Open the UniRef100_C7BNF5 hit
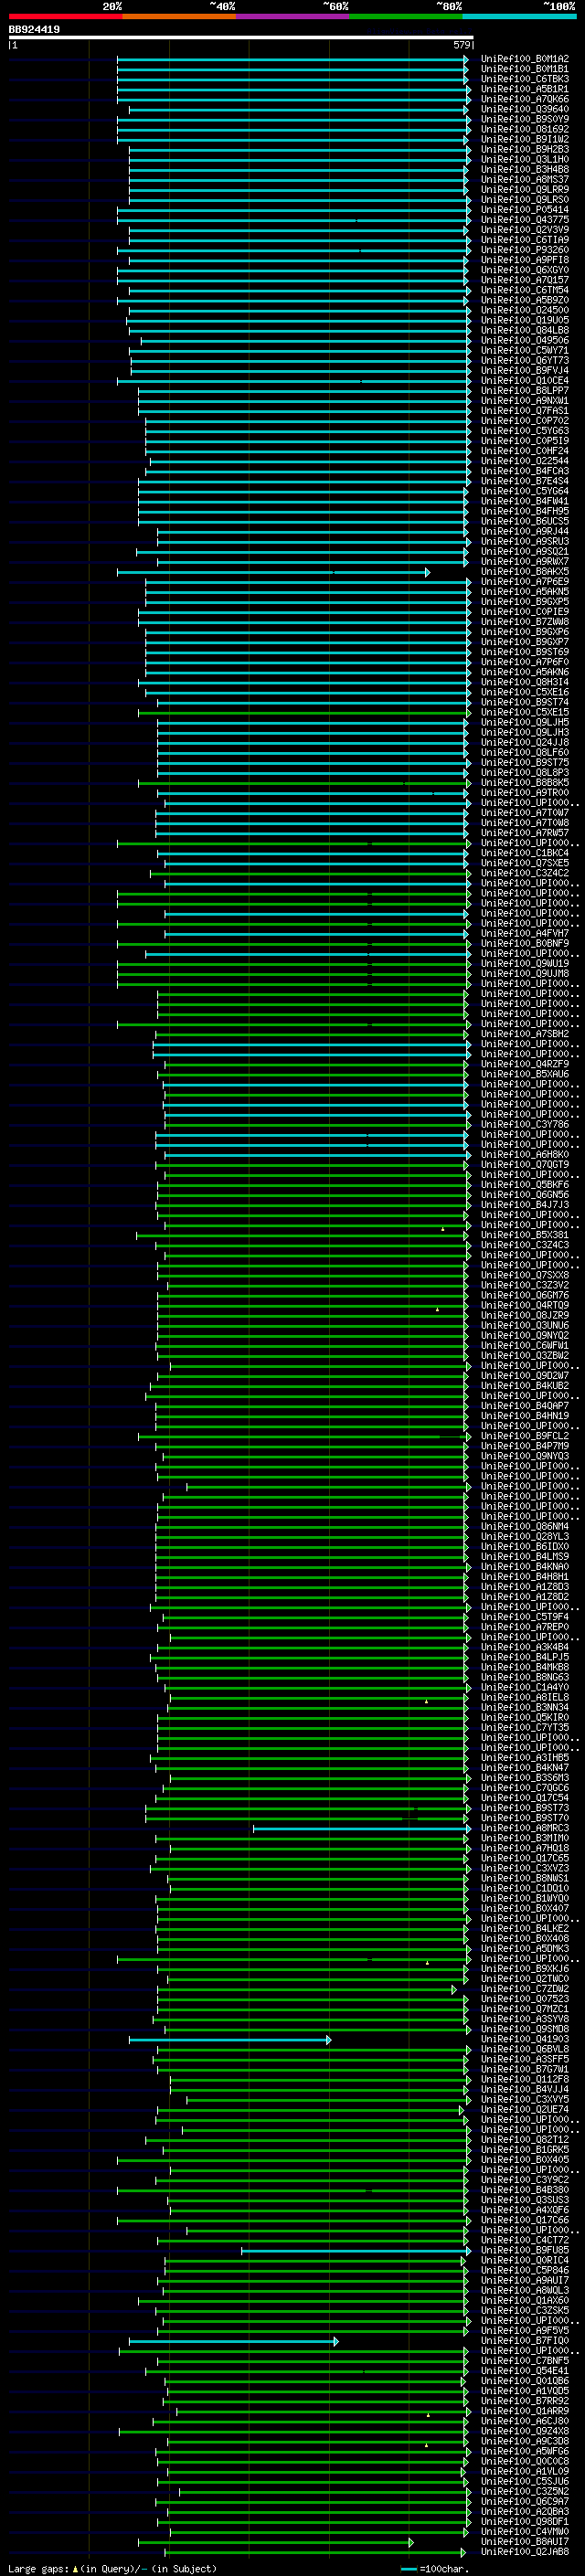This screenshot has height=2576, width=585. [525, 2361]
